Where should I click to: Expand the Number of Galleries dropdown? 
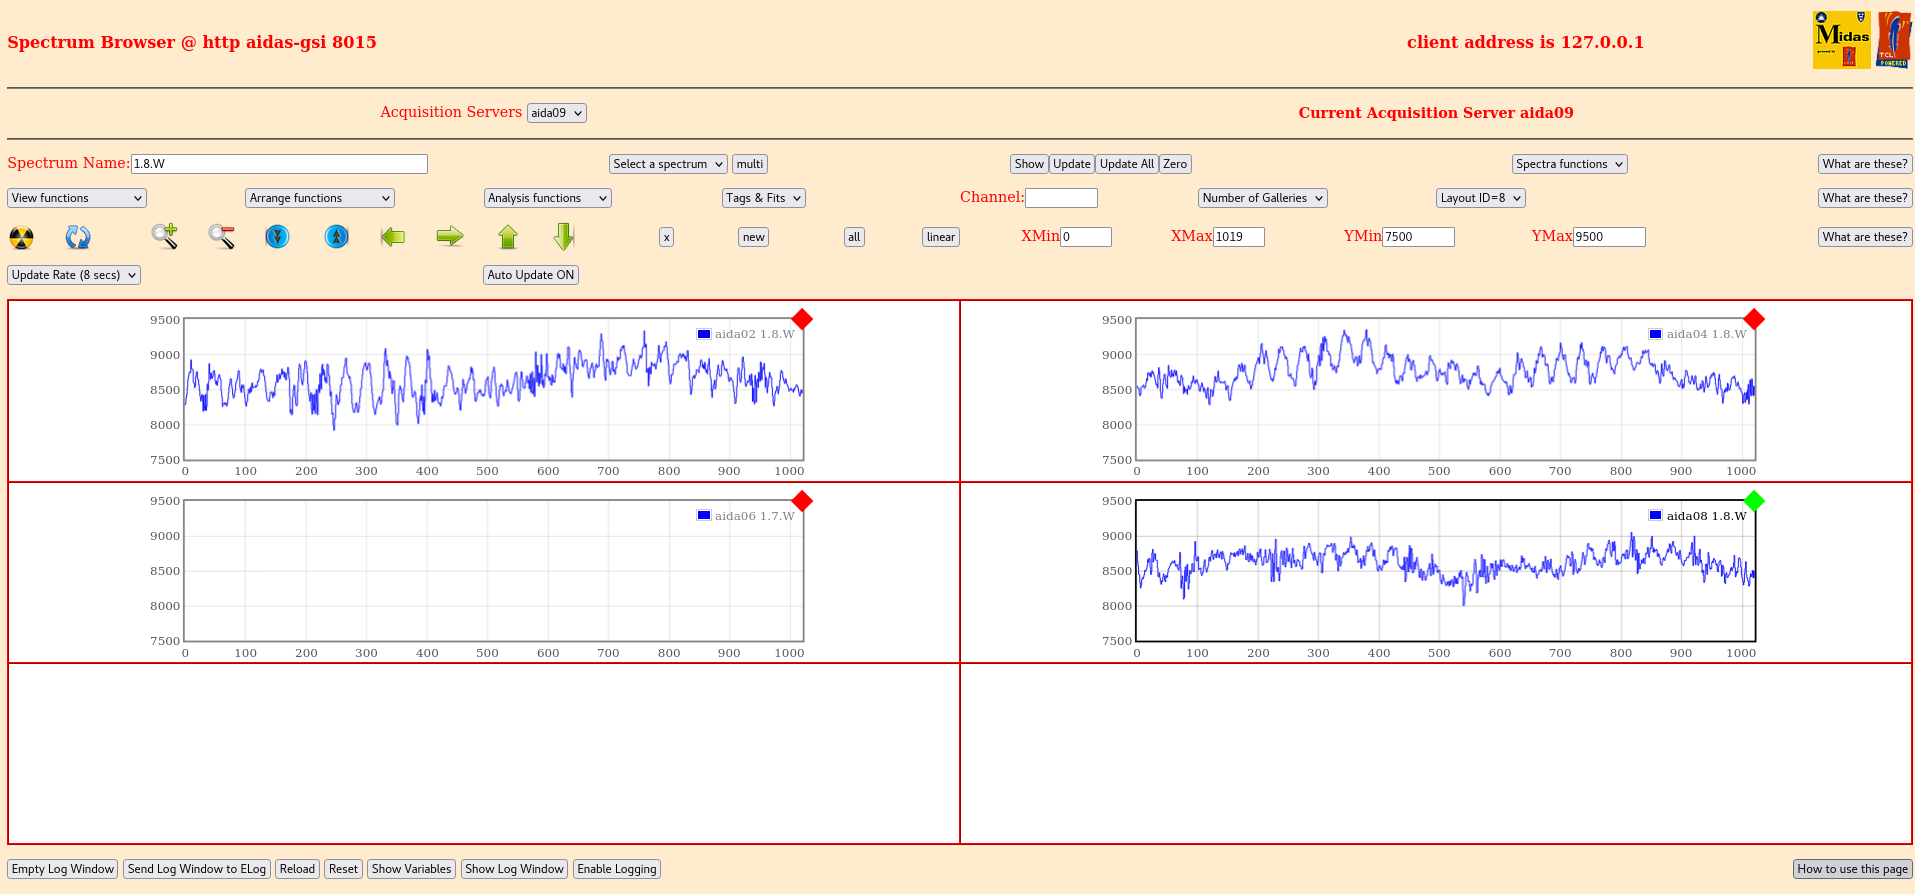pyautogui.click(x=1262, y=198)
